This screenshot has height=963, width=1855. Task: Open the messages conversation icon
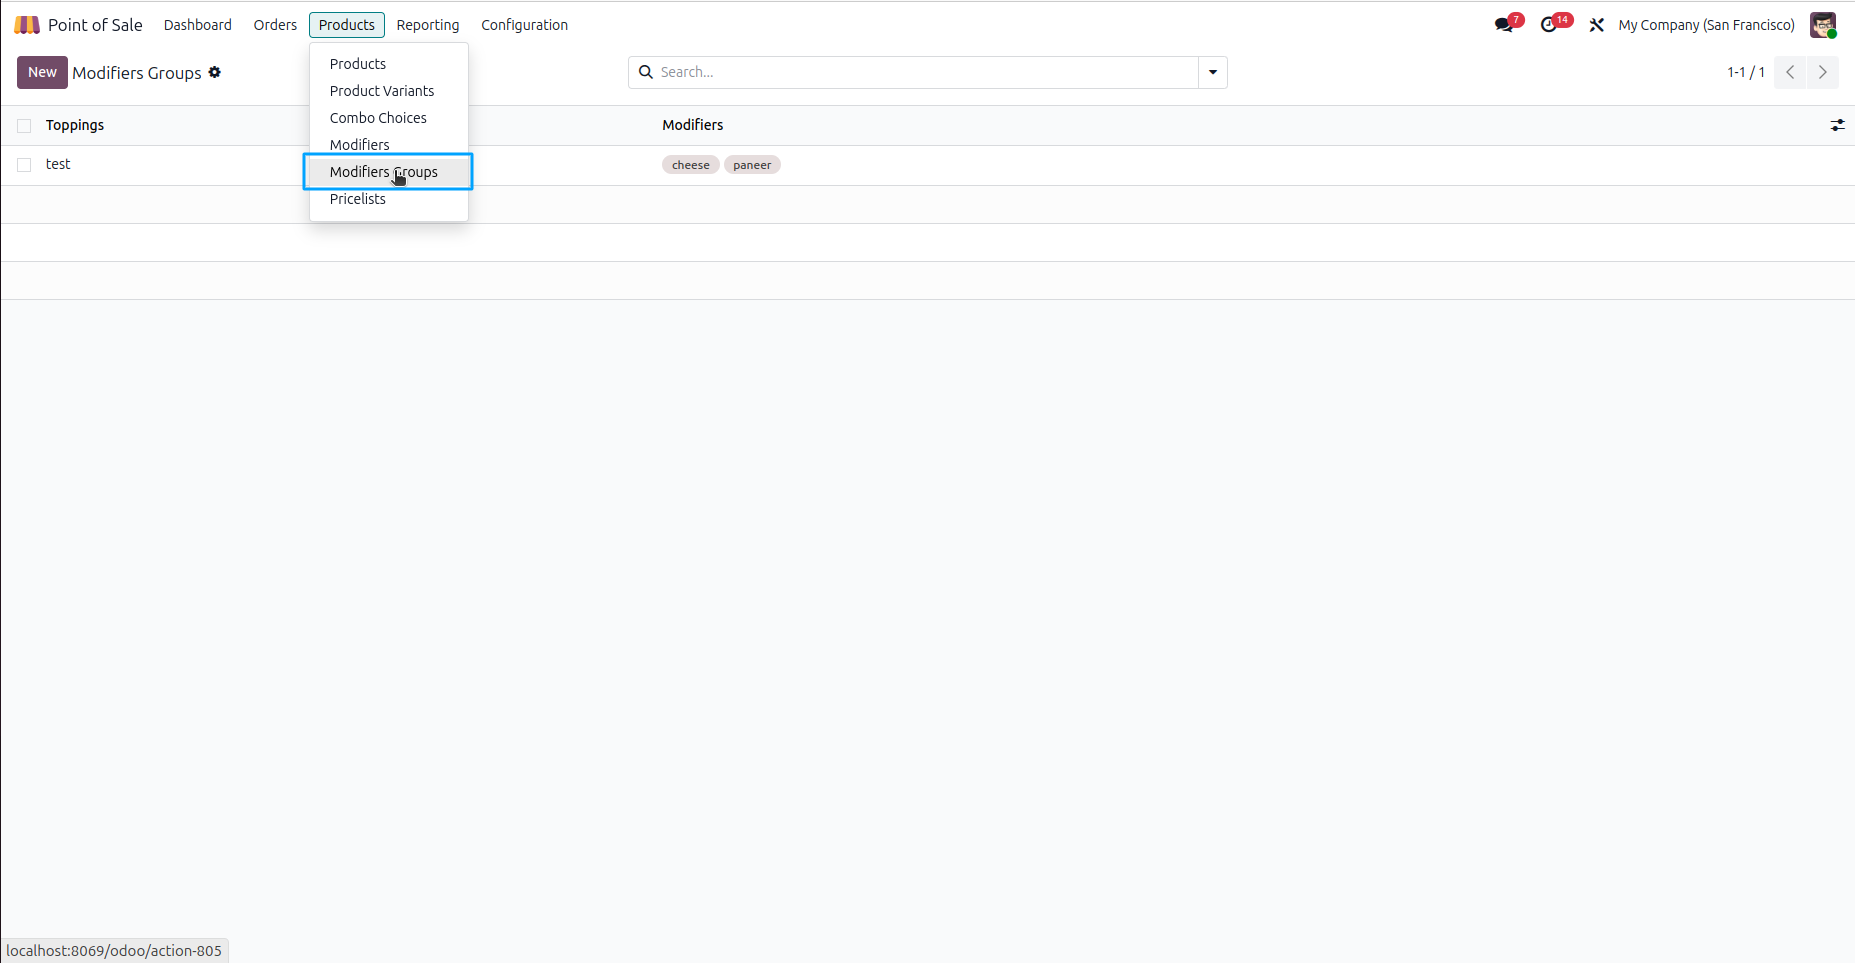coord(1505,25)
